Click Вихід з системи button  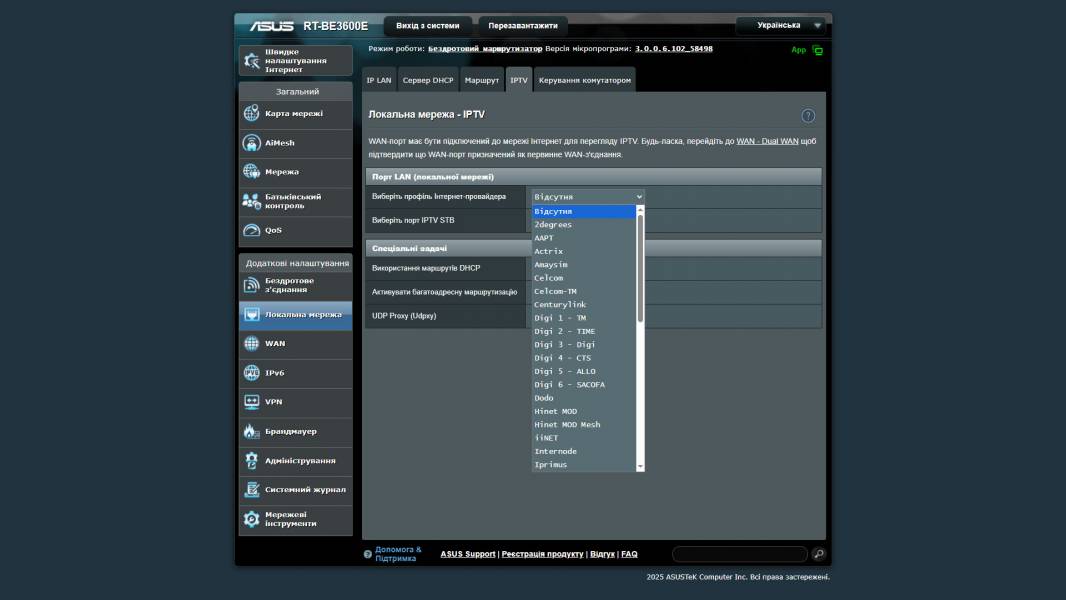(x=428, y=26)
